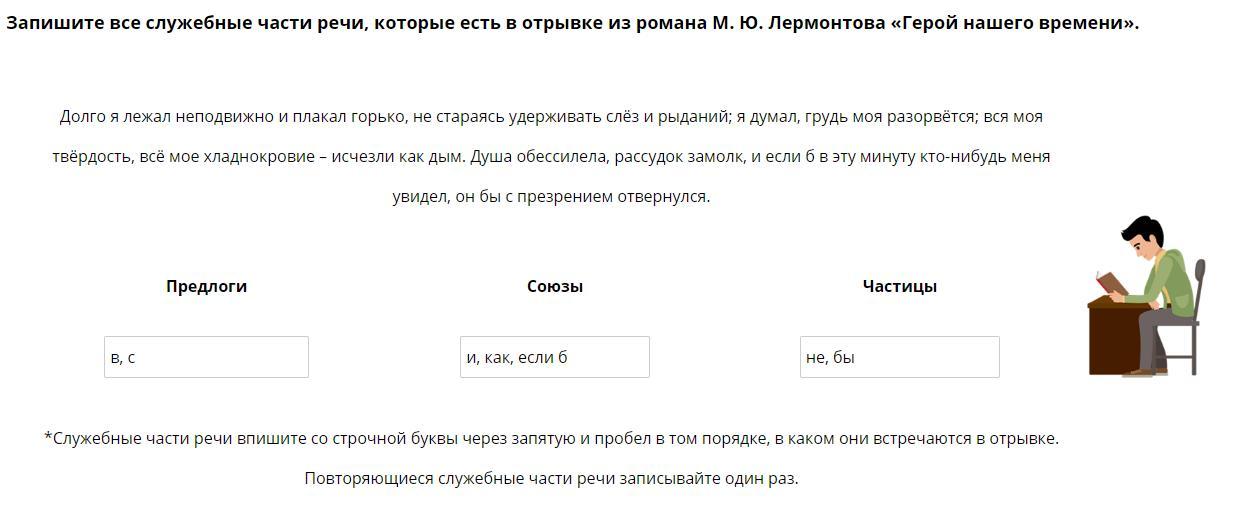Click the Частицы column heading

(899, 286)
